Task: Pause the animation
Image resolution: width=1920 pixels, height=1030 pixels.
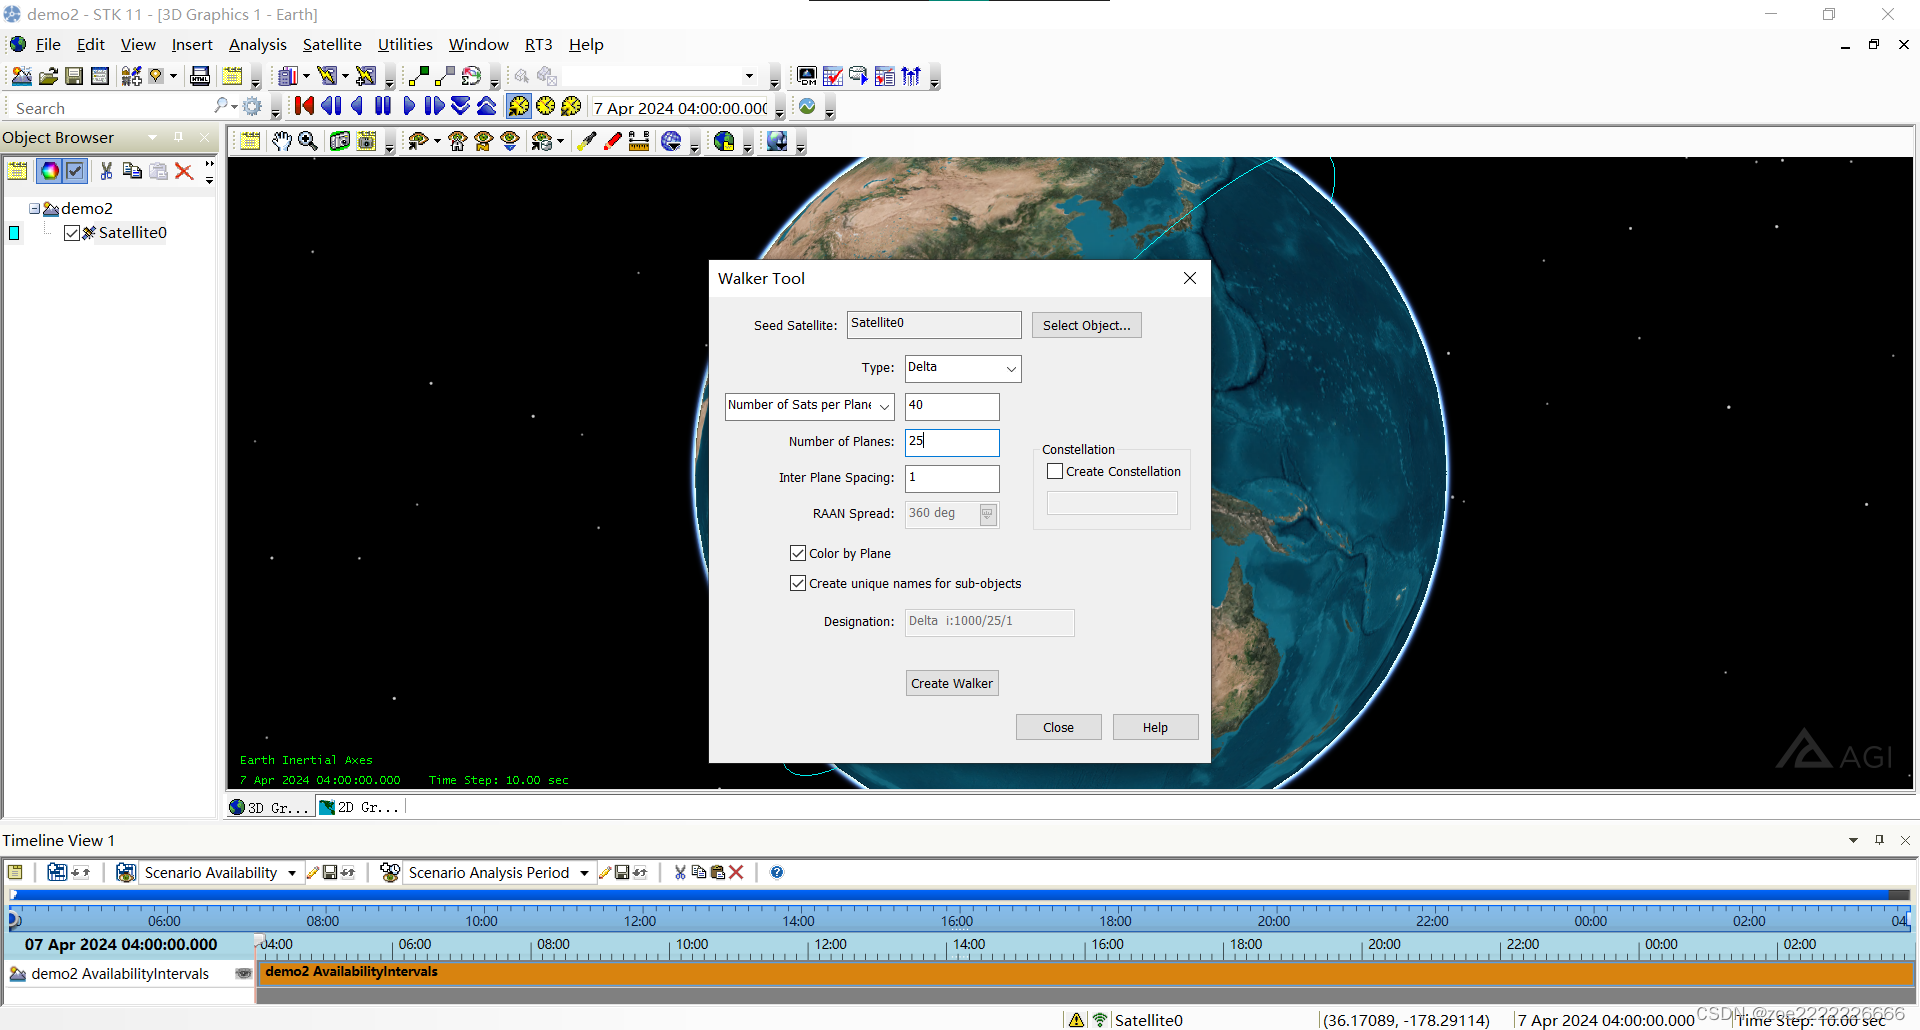Action: 383,106
